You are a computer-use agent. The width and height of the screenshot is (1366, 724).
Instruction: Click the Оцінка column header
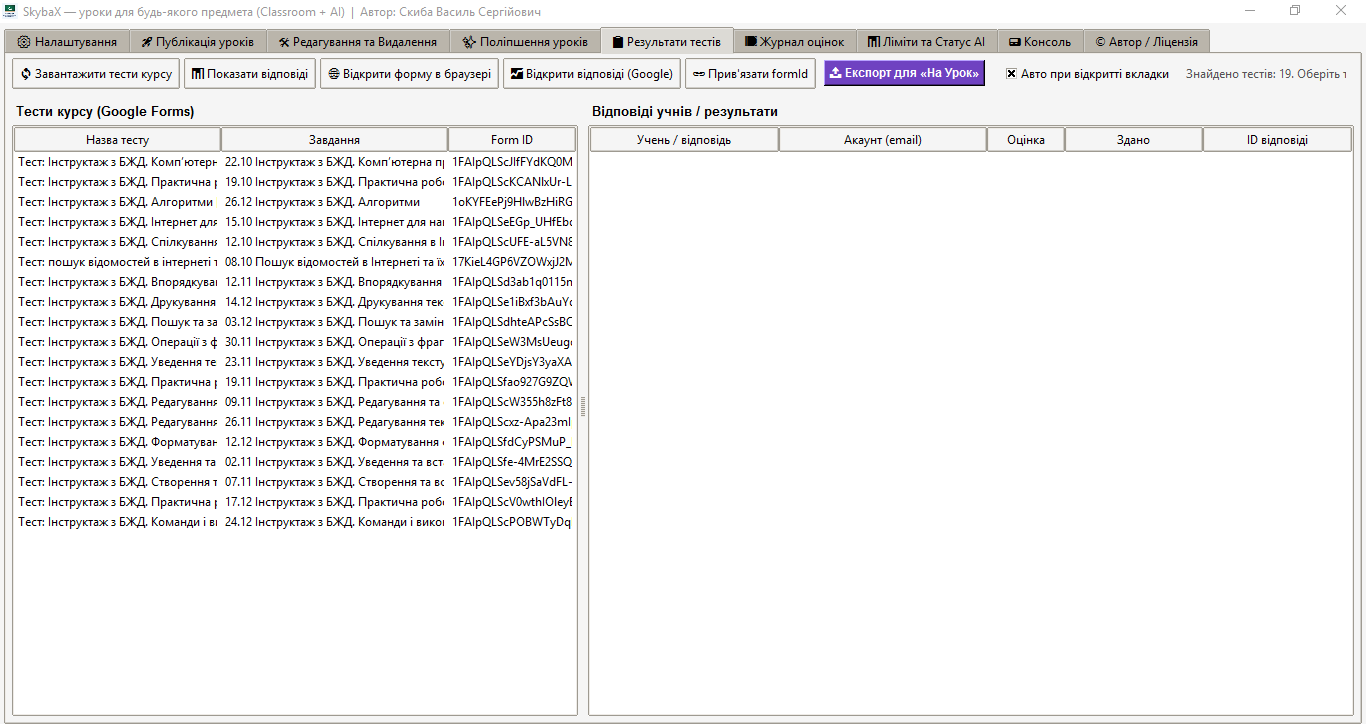(1026, 140)
